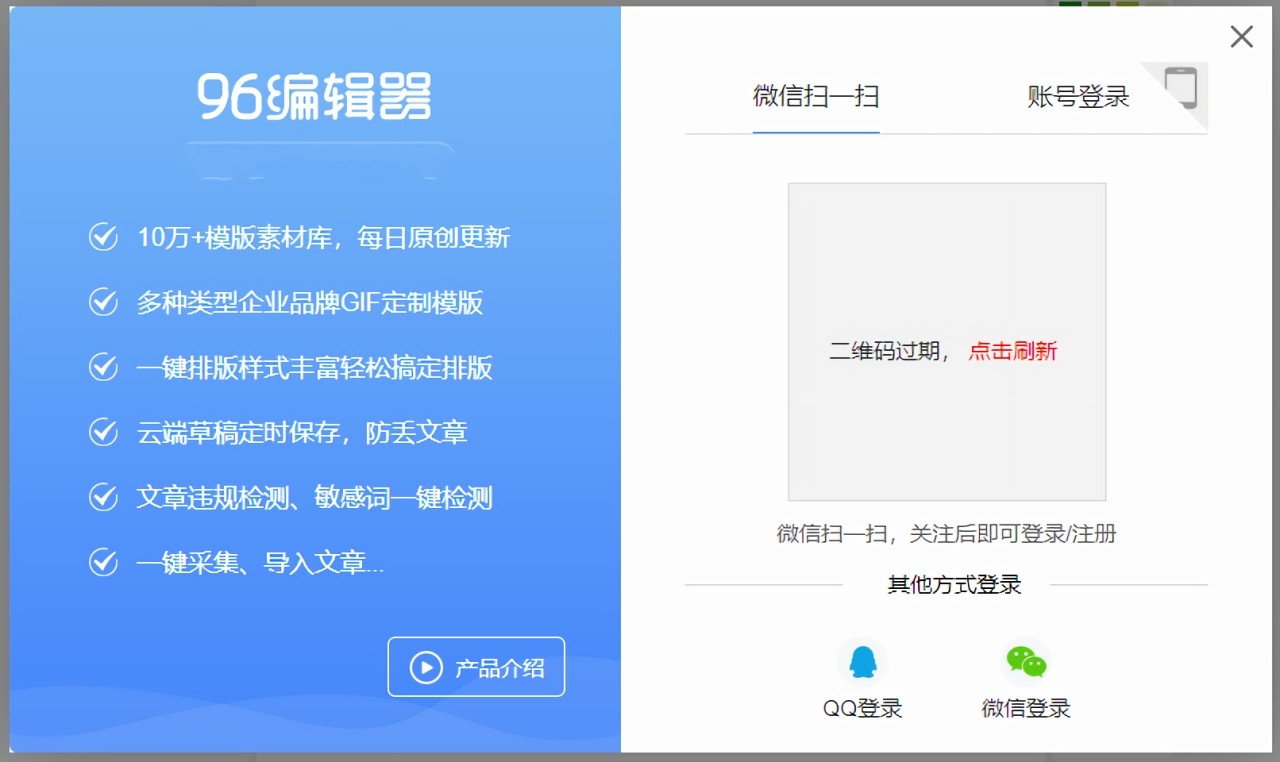Click the play icon in 产品介绍
Image resolution: width=1280 pixels, height=762 pixels.
click(x=426, y=667)
